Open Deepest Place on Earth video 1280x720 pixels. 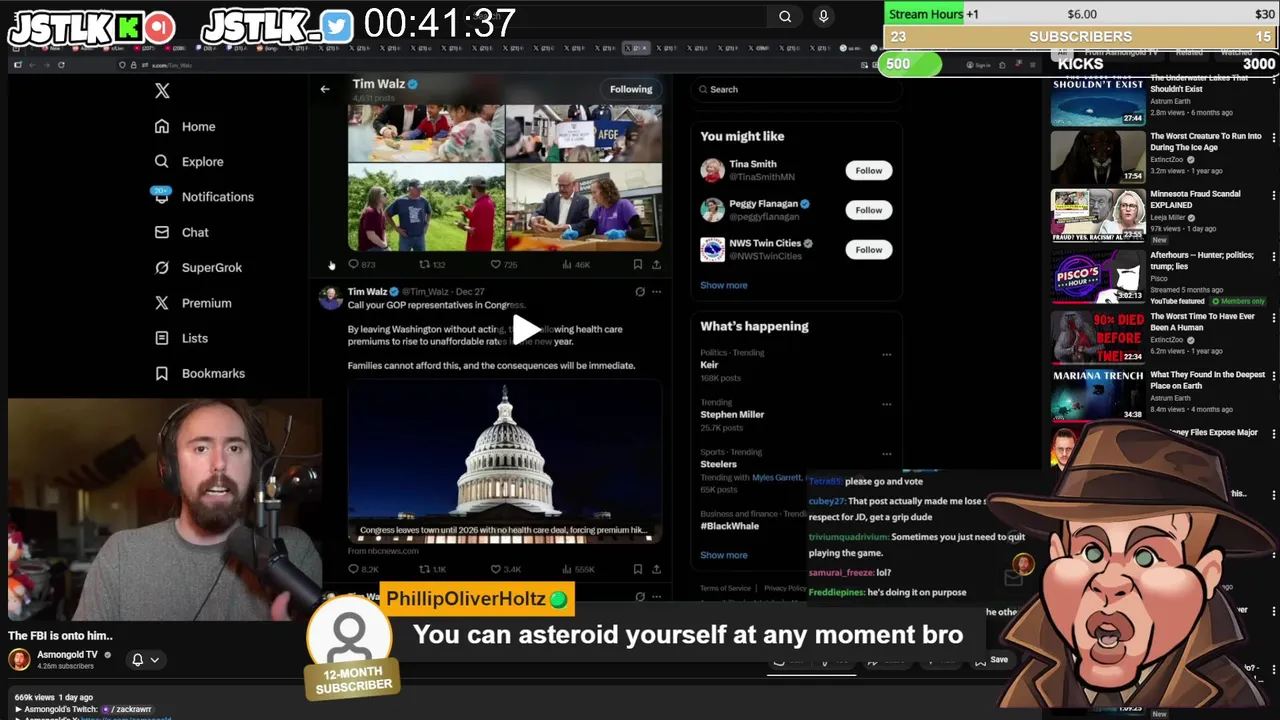tap(1098, 396)
